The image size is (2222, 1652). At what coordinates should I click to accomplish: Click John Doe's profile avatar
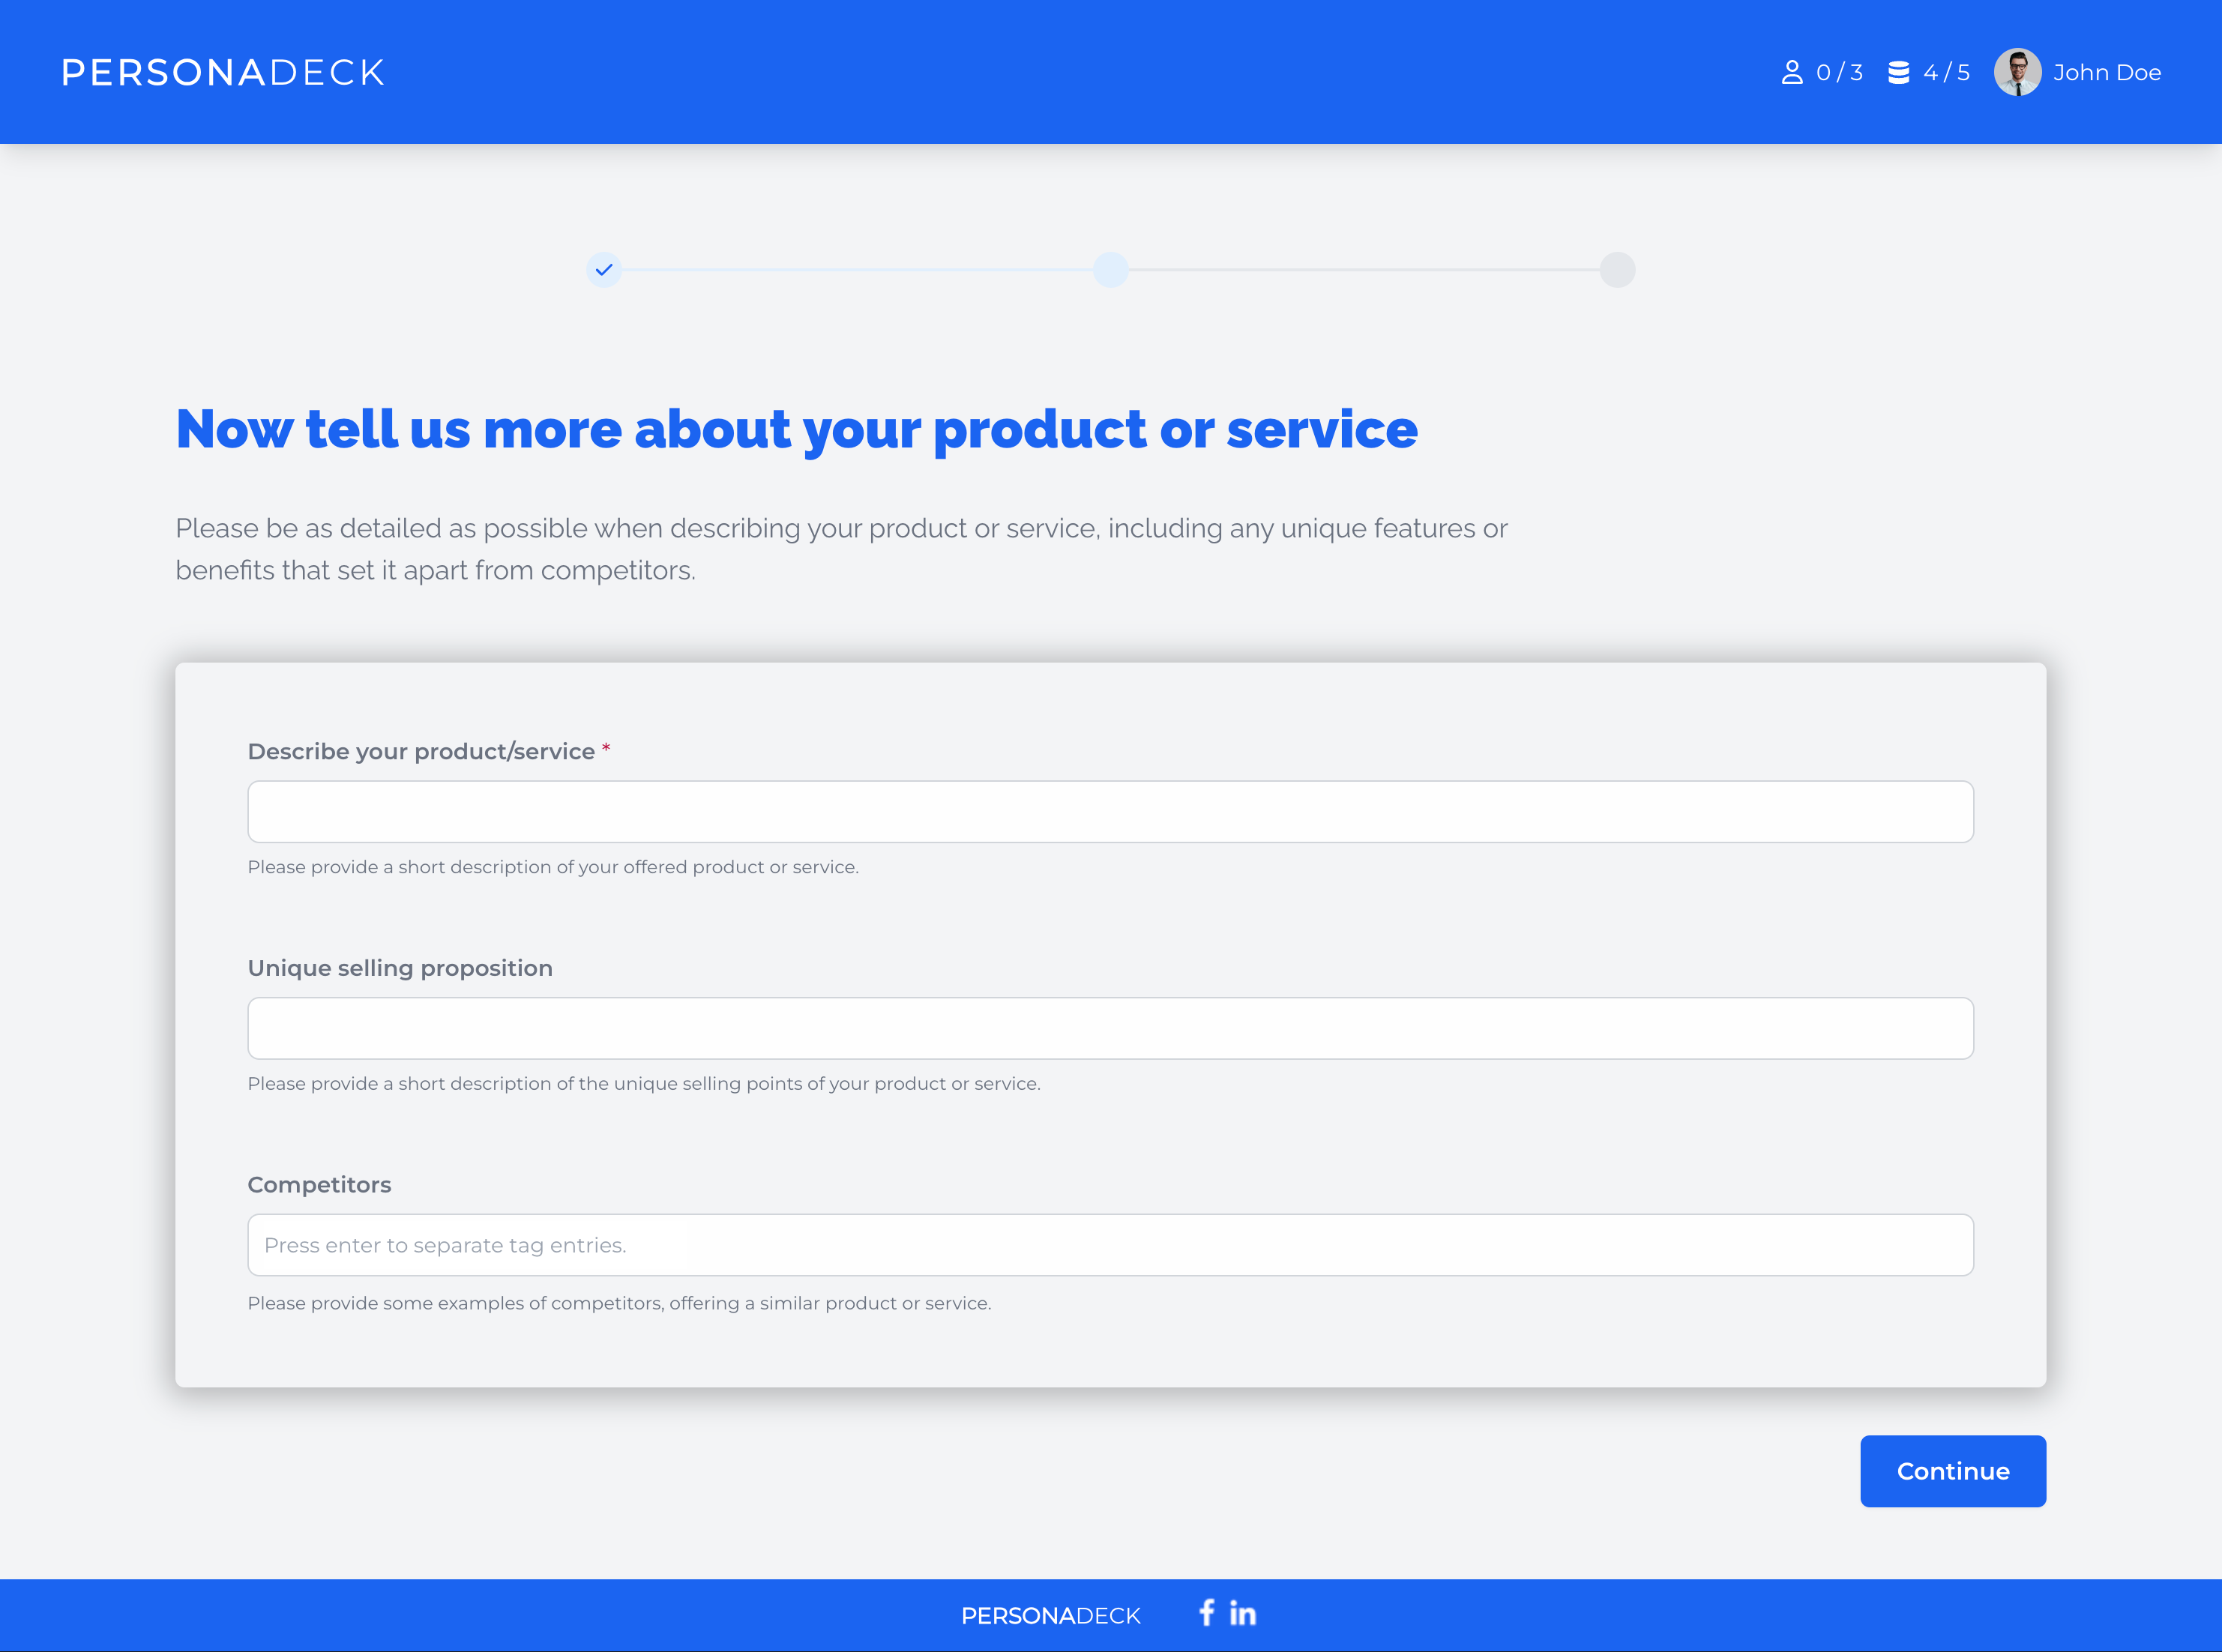[2017, 72]
